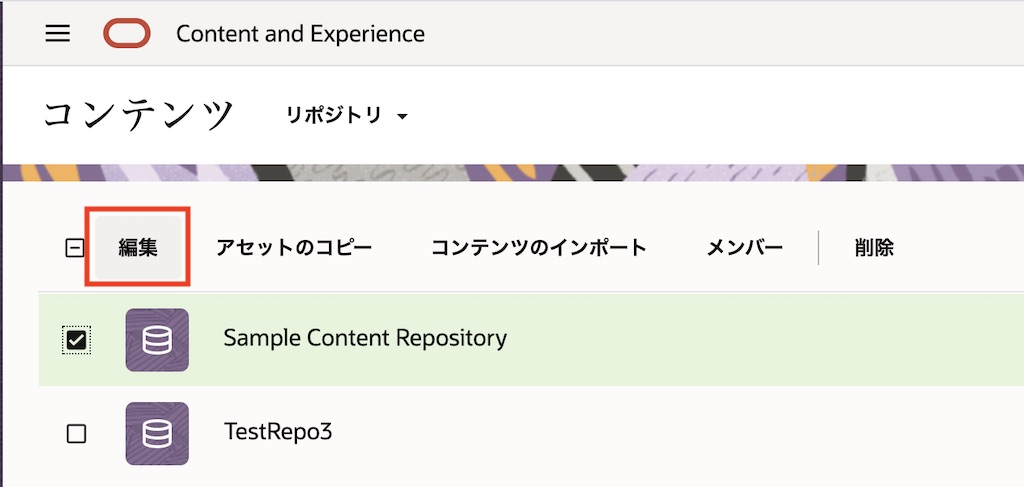Click the decorative purple banner image
This screenshot has width=1024, height=487.
click(x=600, y=172)
